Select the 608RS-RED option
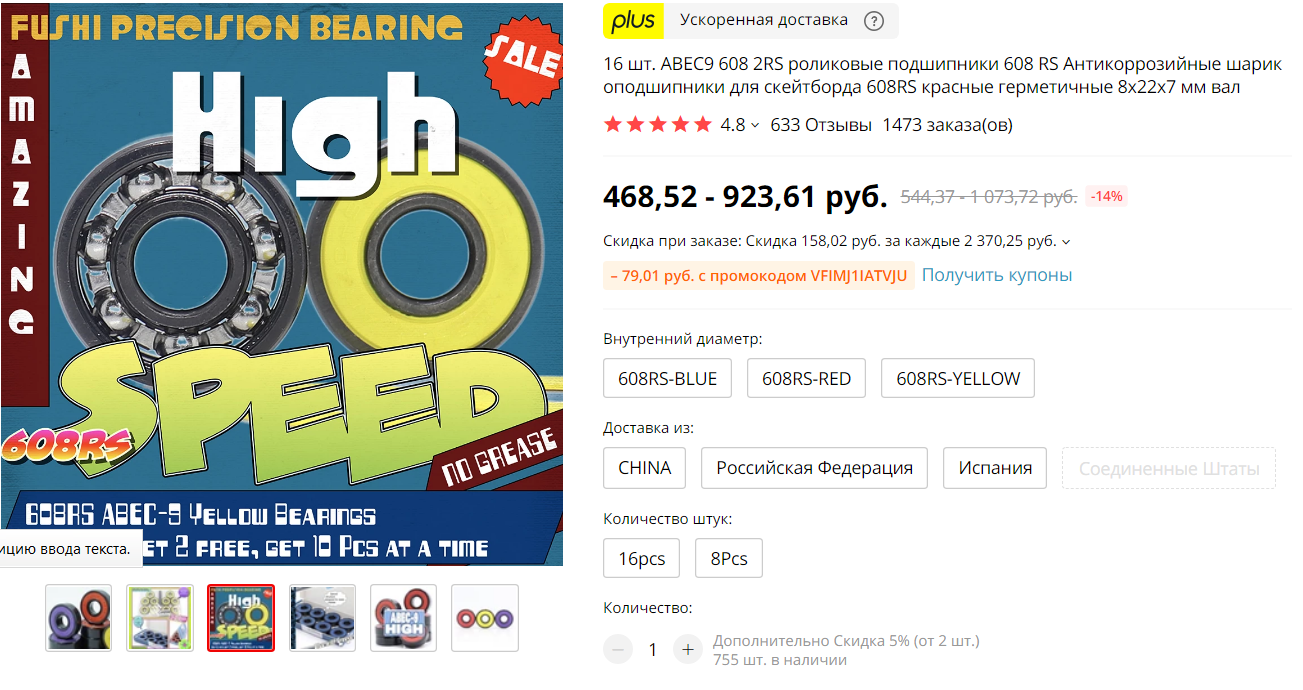The image size is (1303, 690). pos(806,379)
